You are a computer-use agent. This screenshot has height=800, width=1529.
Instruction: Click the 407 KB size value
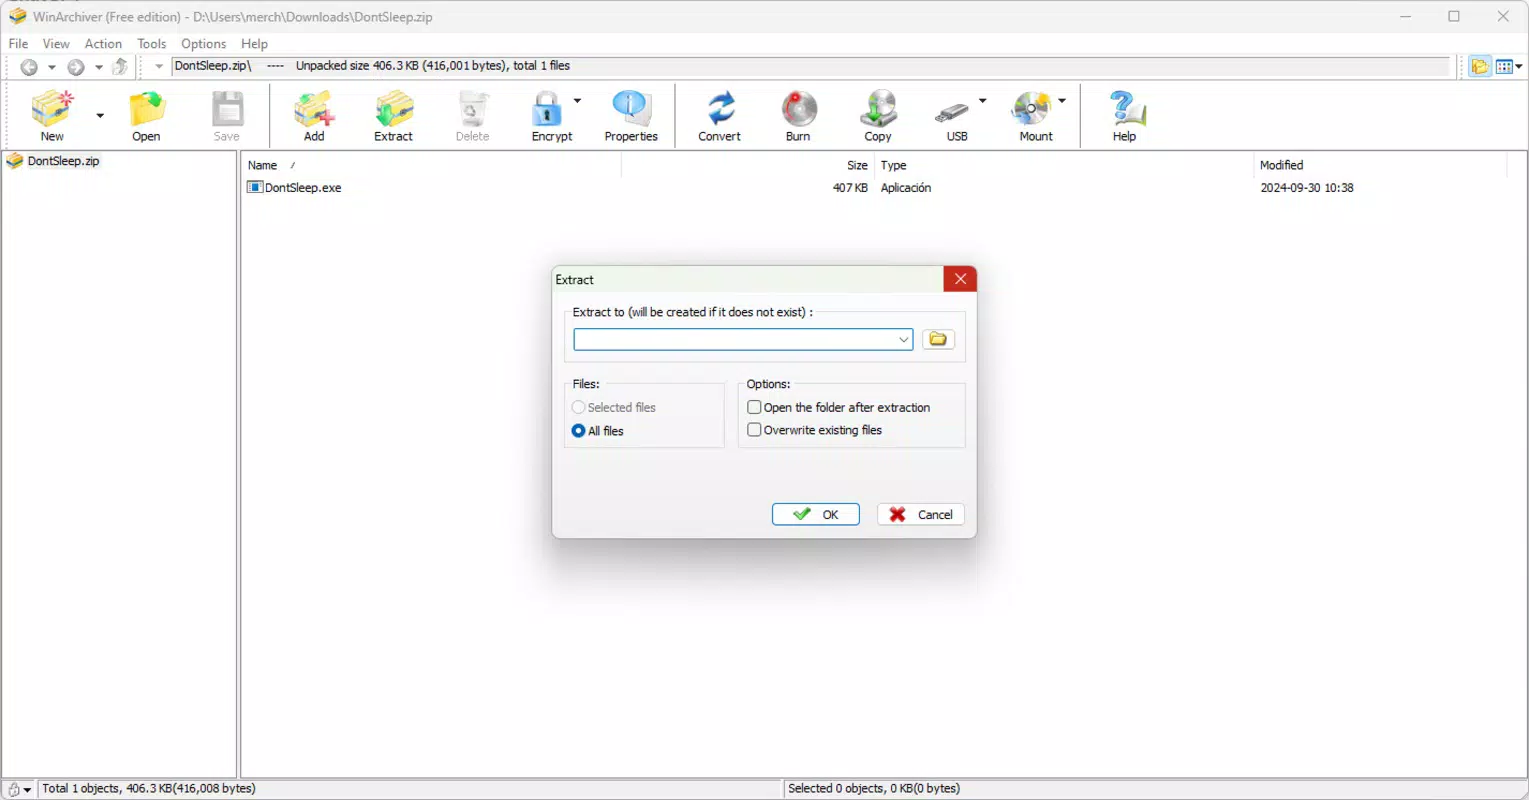[x=850, y=188]
